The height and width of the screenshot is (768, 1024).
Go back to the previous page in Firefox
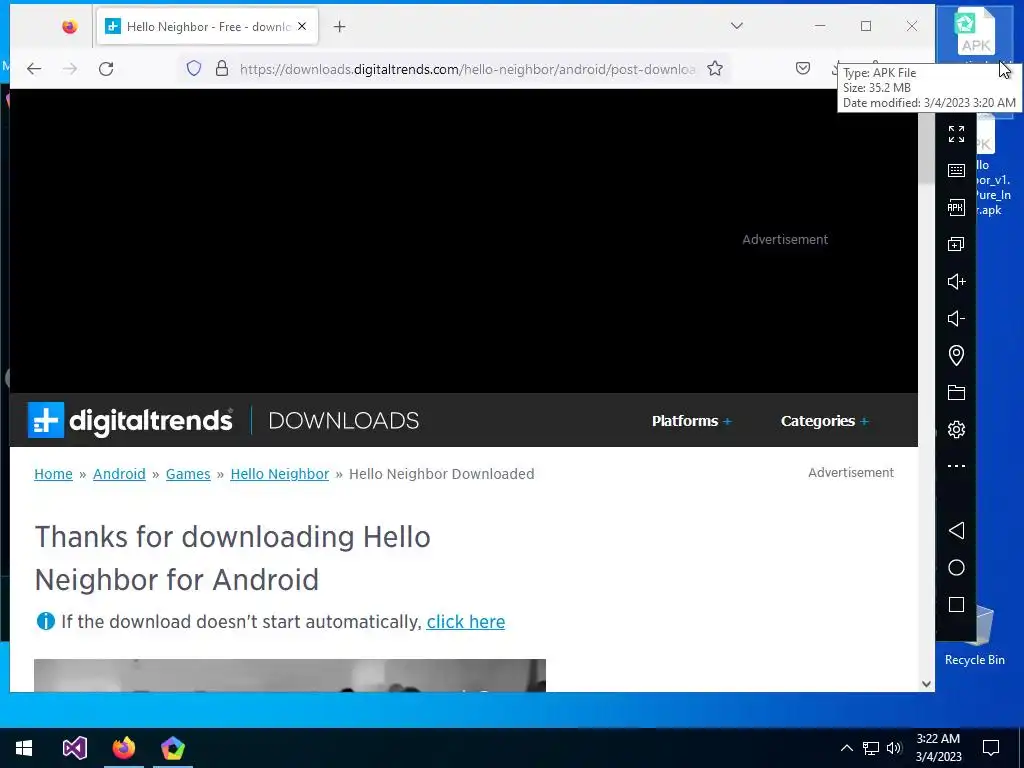(x=34, y=69)
